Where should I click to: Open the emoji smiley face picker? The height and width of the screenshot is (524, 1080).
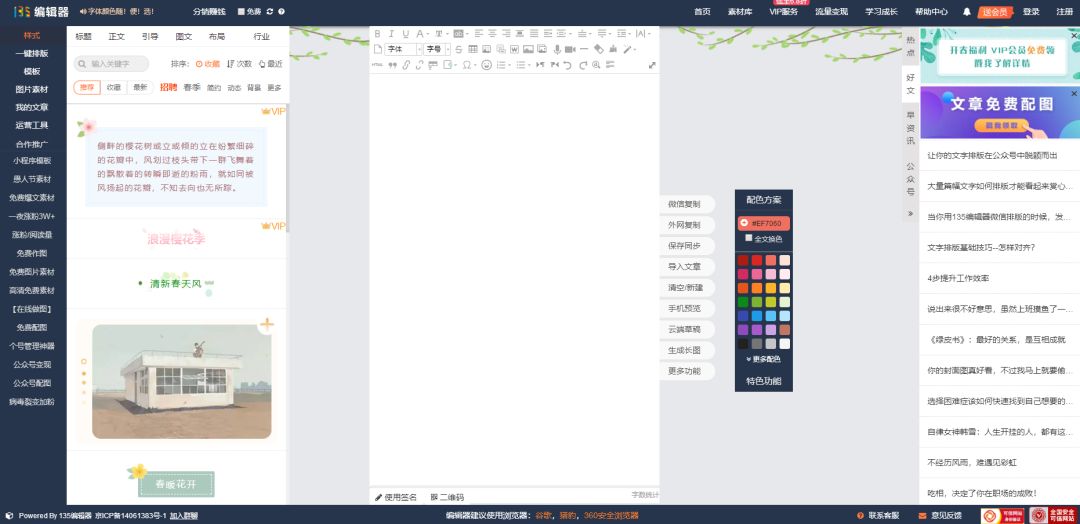click(x=486, y=65)
